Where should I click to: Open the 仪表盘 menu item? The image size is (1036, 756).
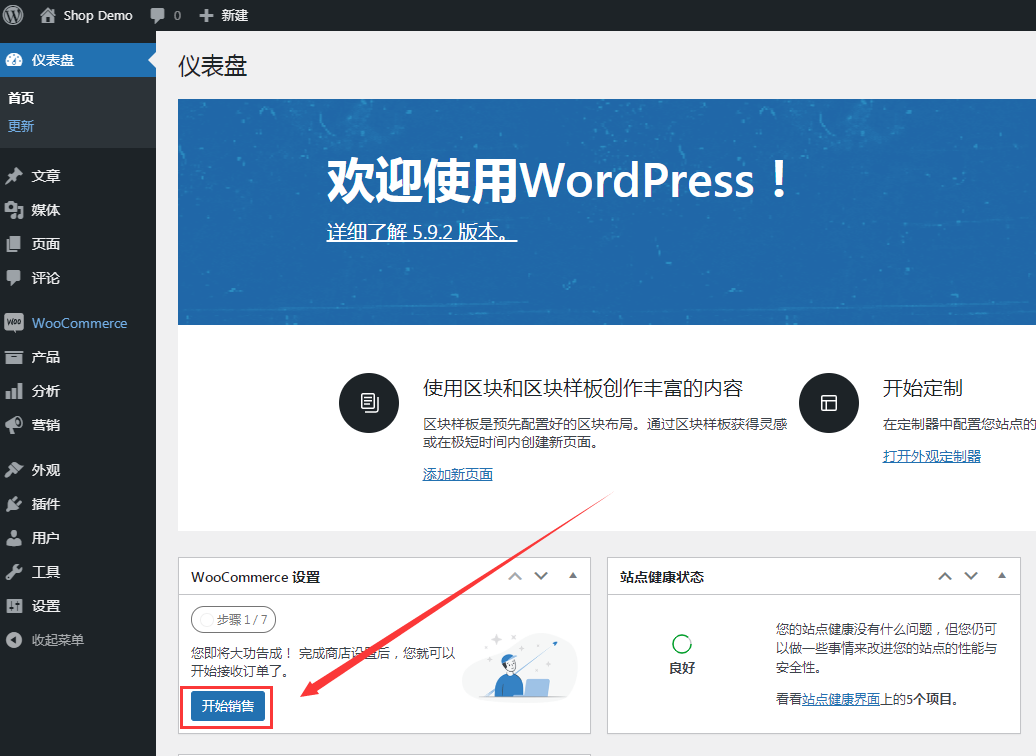pos(78,60)
